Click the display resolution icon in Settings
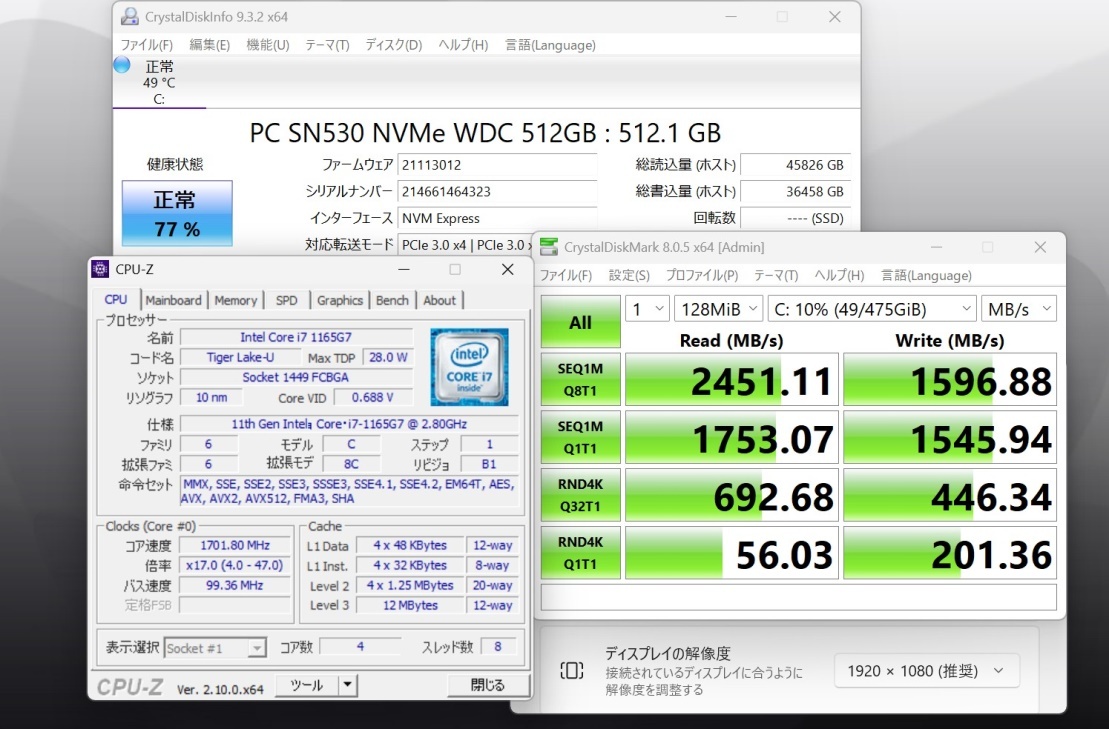Viewport: 1109px width, 729px height. click(571, 670)
